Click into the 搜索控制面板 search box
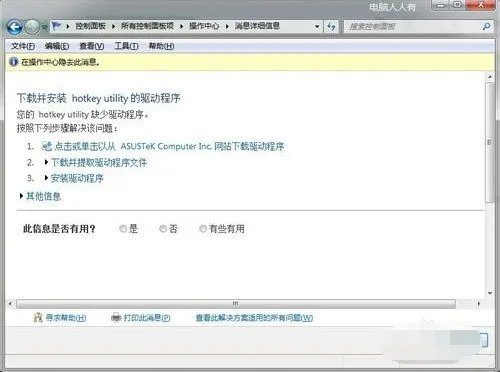The image size is (500, 372). point(412,27)
